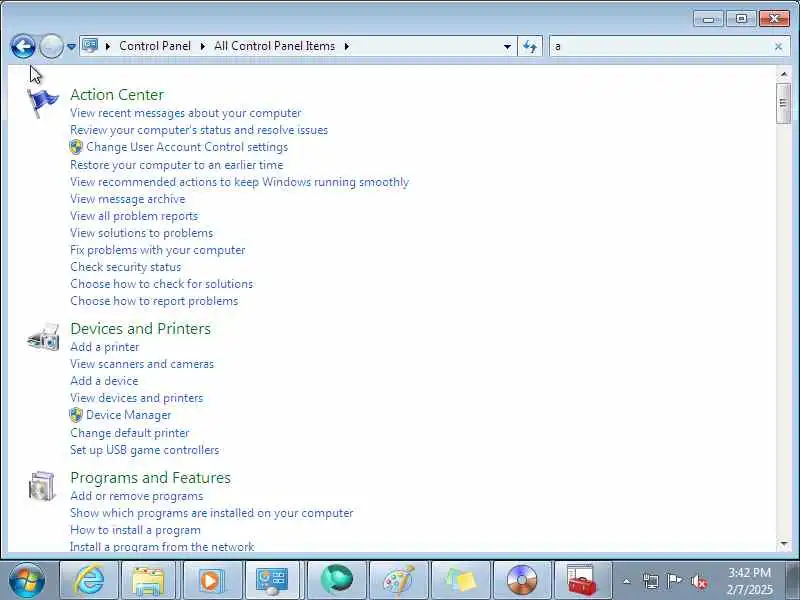Open Device Manager link
The image size is (800, 600).
(129, 415)
